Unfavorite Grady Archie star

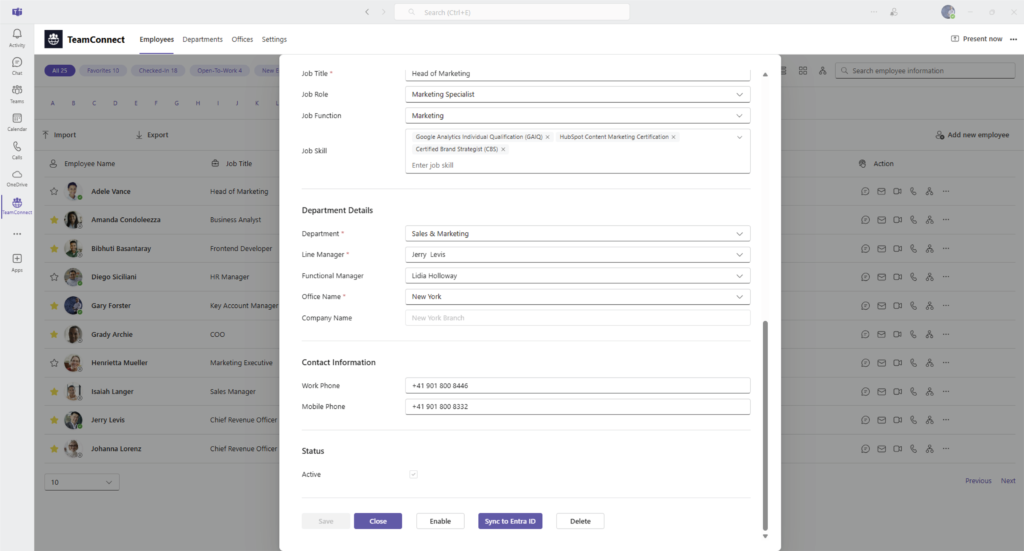54,334
